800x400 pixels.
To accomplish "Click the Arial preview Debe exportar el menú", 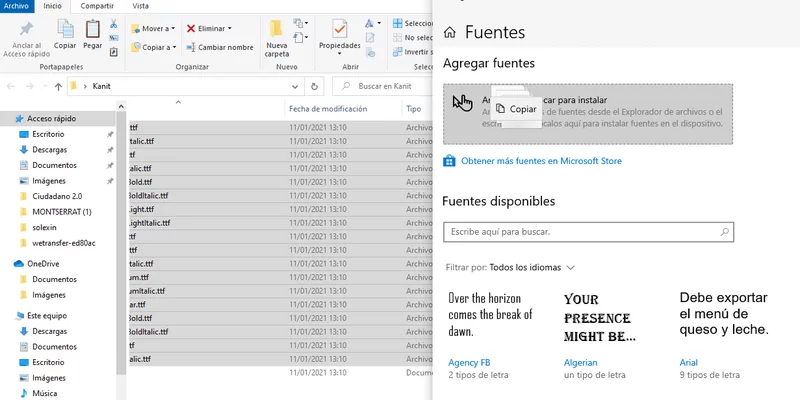I will coord(724,314).
